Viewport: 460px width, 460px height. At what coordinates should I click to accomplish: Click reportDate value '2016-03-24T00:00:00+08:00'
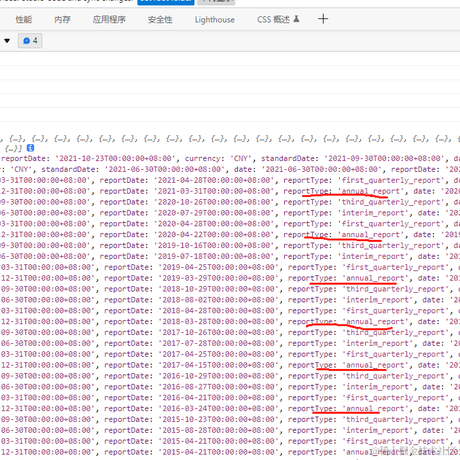coord(219,409)
